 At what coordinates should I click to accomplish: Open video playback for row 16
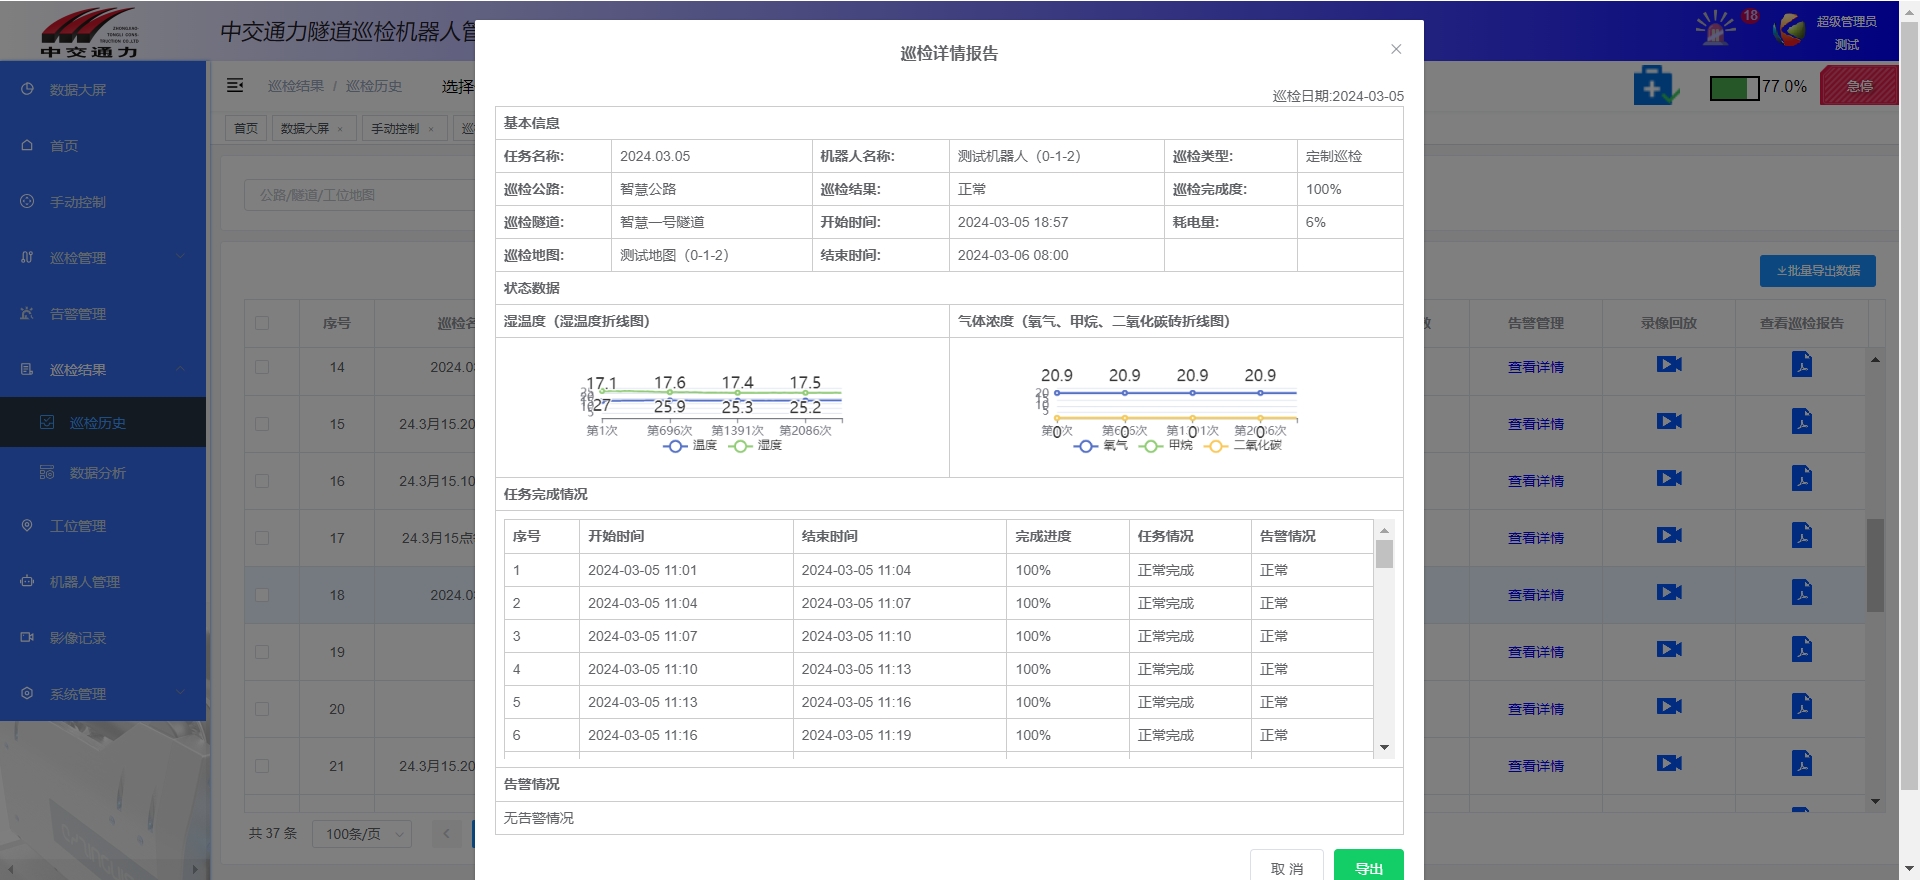point(1668,478)
